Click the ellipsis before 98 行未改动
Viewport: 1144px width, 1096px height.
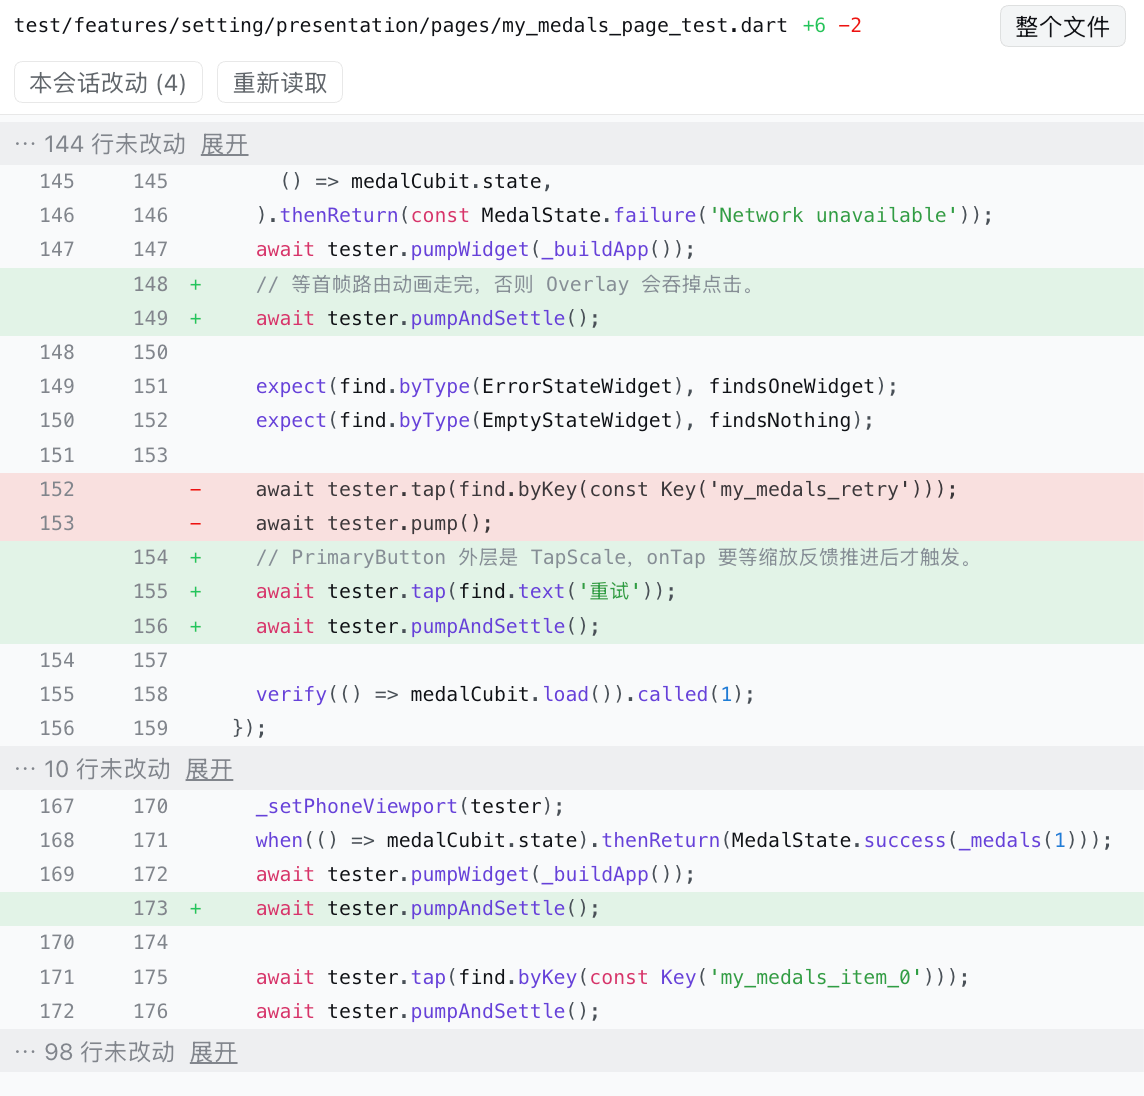25,1051
